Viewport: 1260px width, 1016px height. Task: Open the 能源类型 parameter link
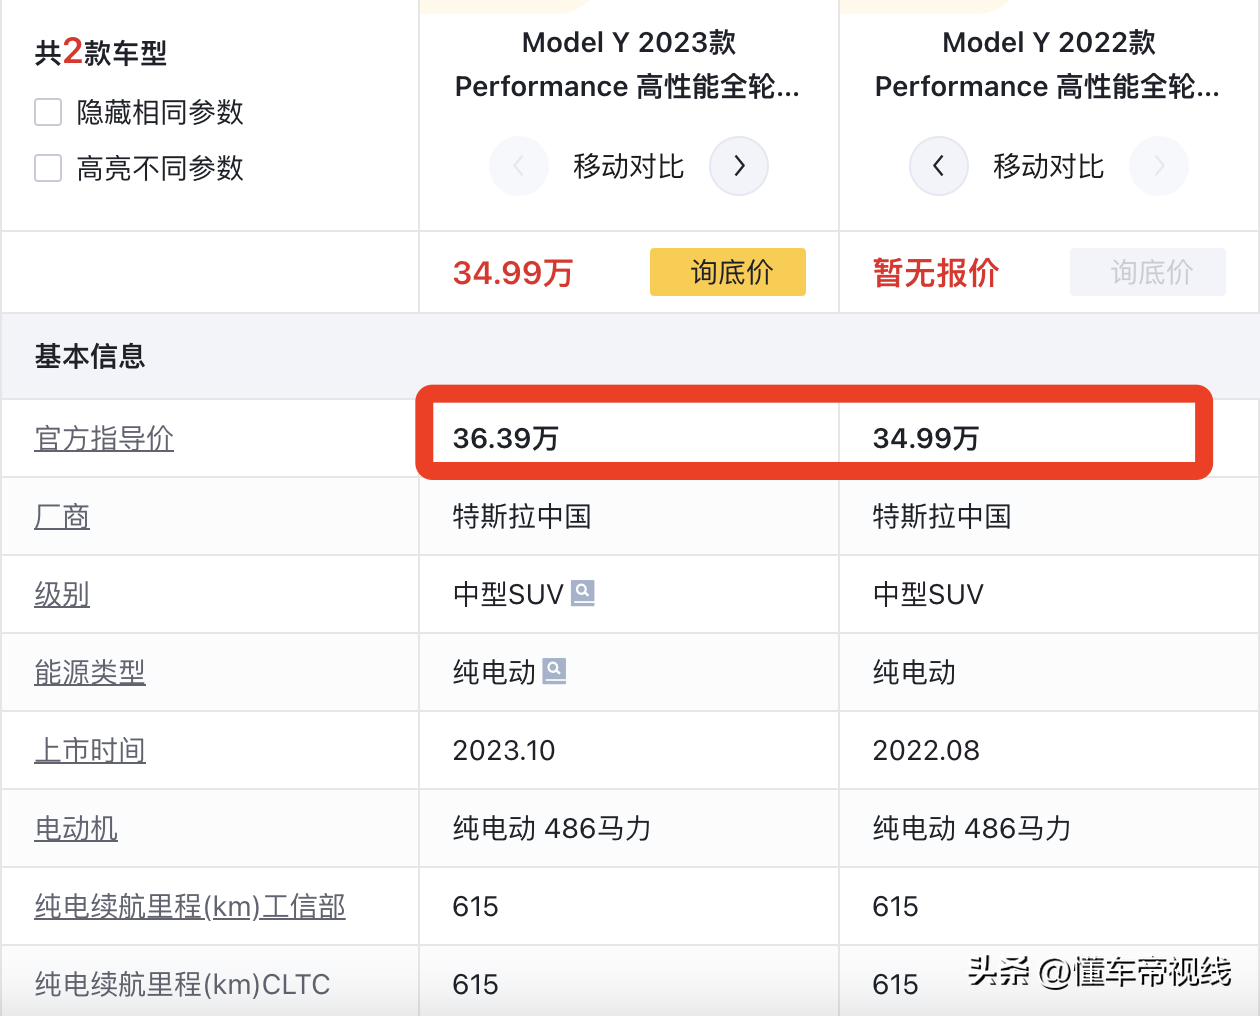pyautogui.click(x=90, y=672)
